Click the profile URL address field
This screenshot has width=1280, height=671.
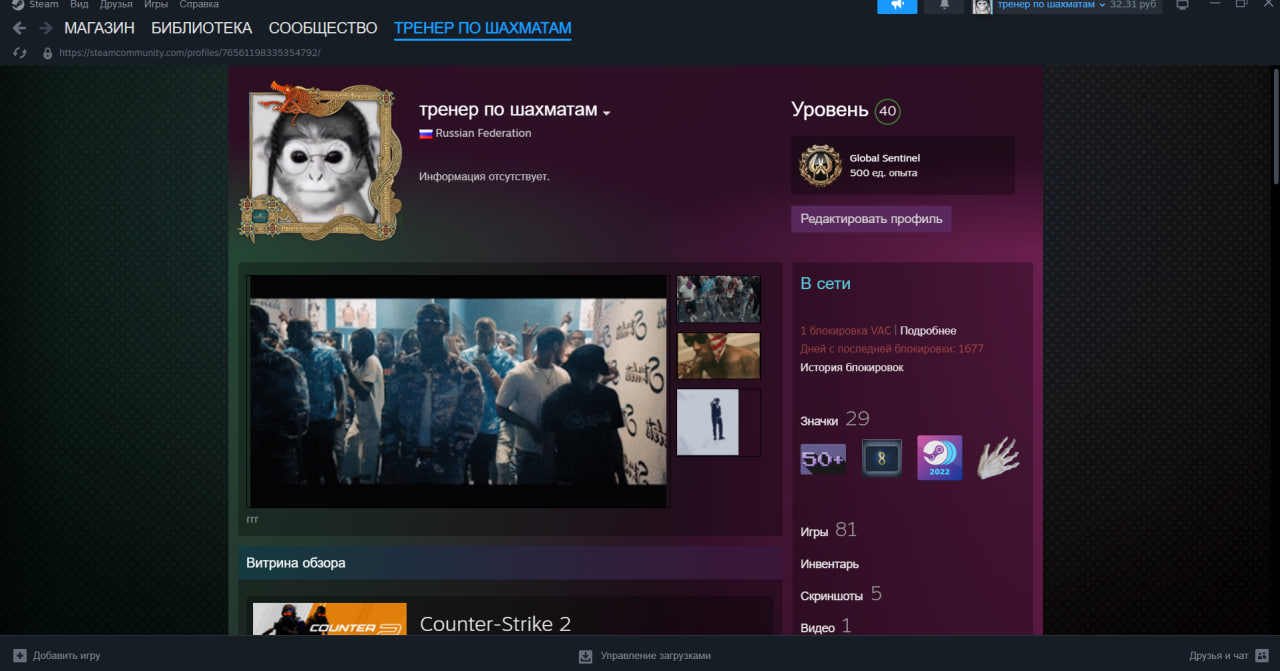[190, 52]
